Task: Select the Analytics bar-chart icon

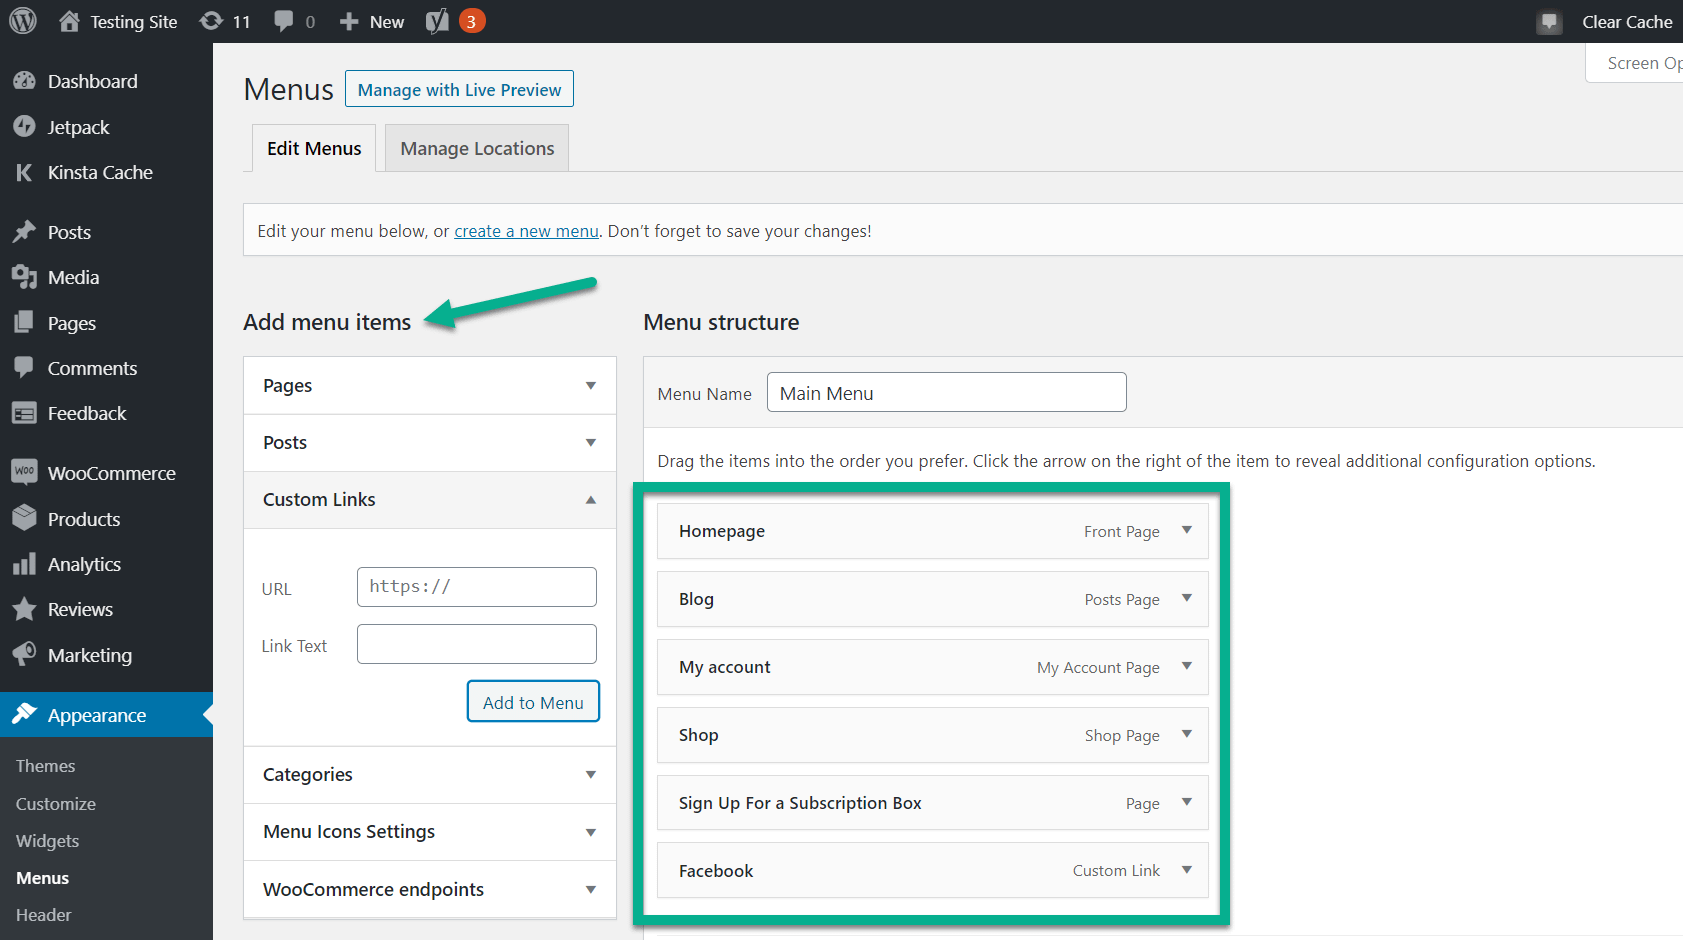Action: [x=24, y=563]
